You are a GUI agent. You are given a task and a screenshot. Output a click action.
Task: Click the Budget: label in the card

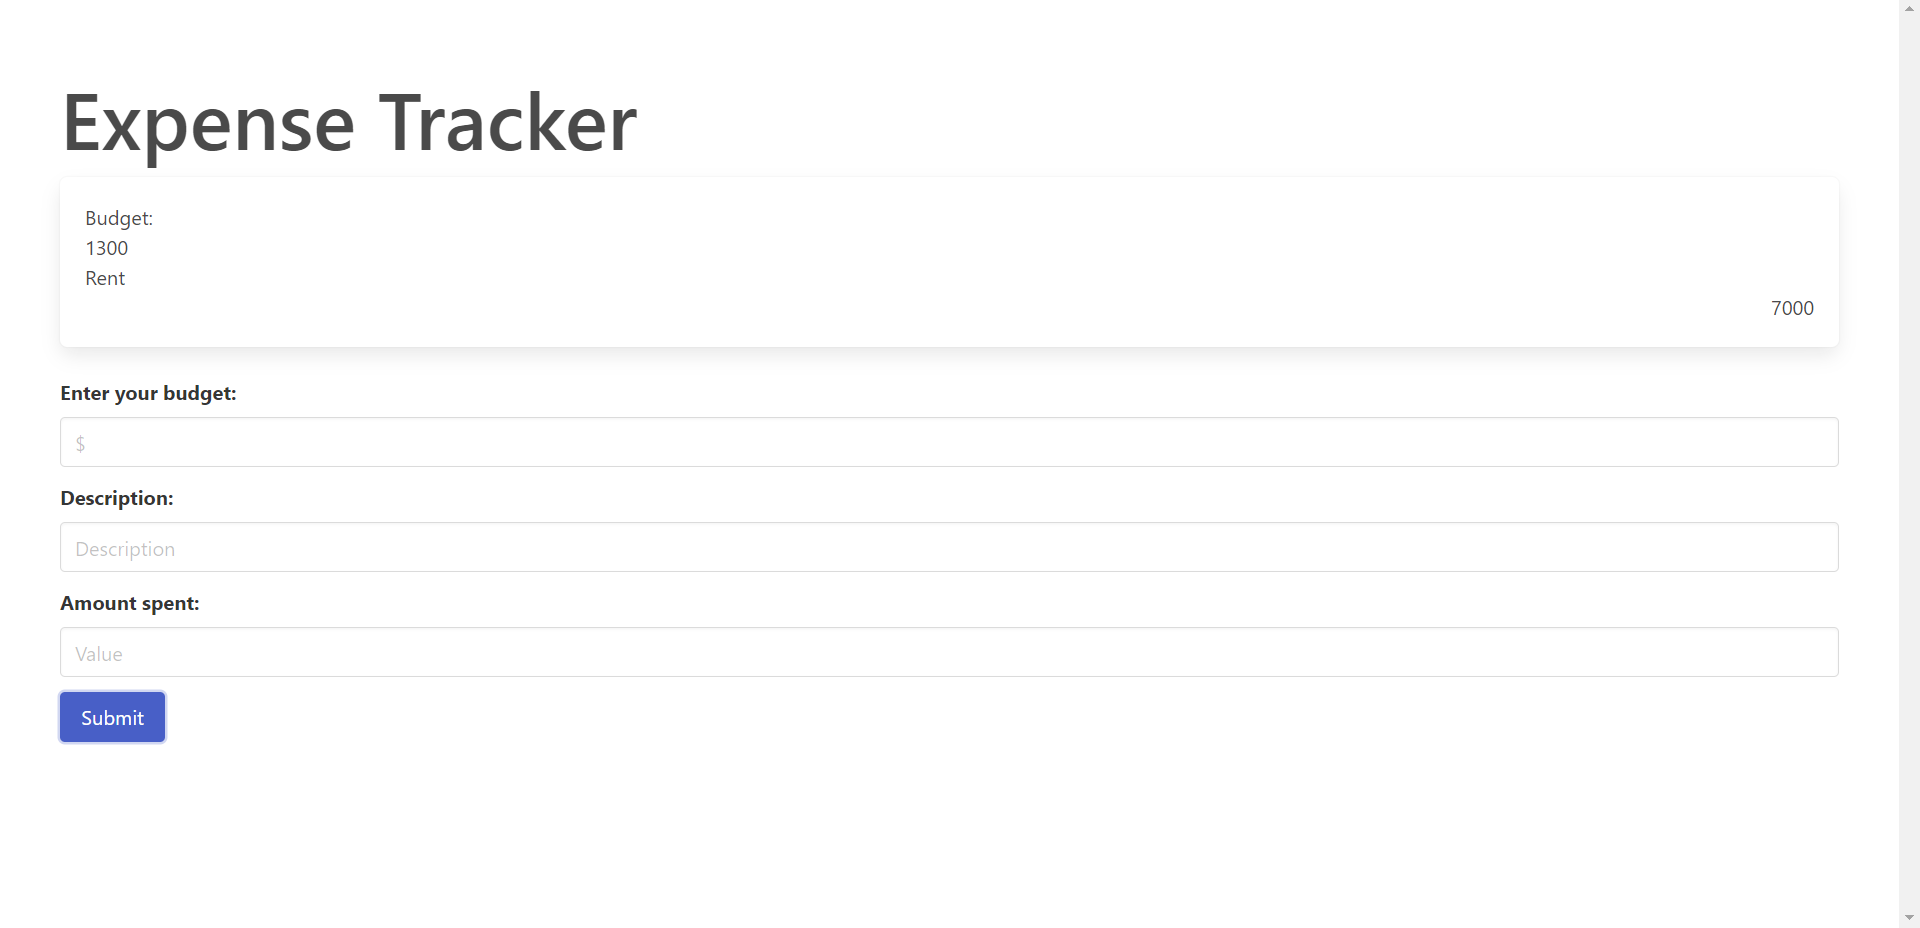119,218
